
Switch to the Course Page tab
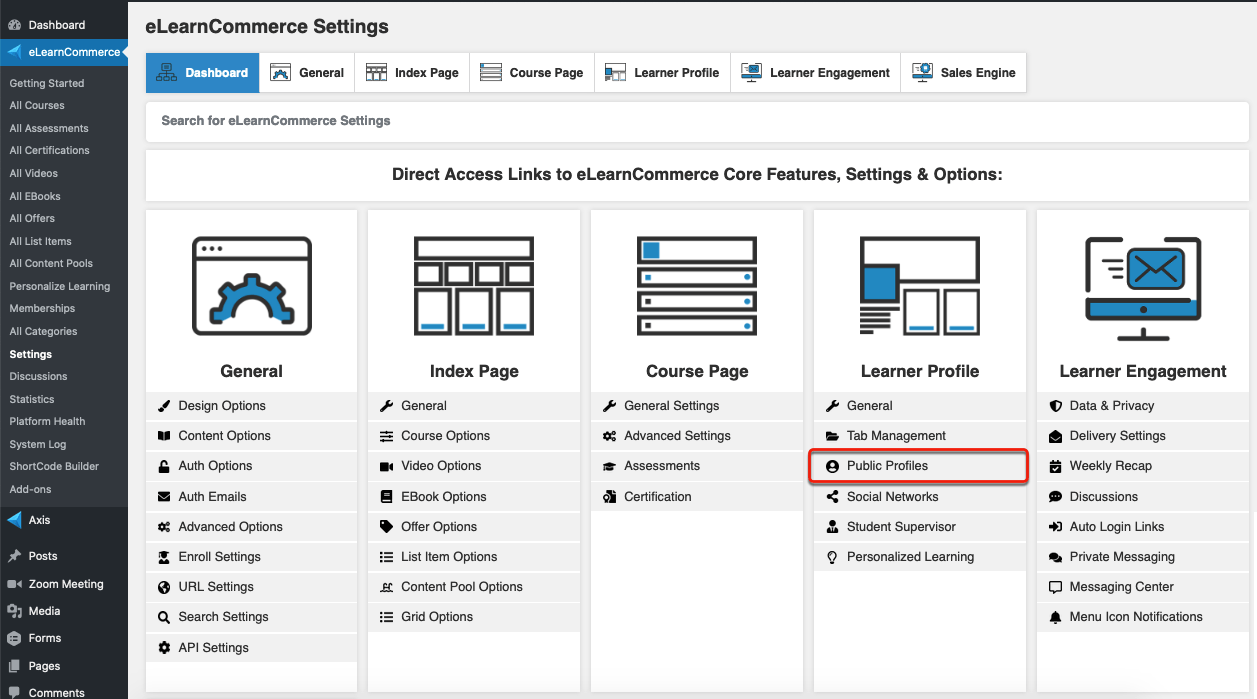click(532, 73)
